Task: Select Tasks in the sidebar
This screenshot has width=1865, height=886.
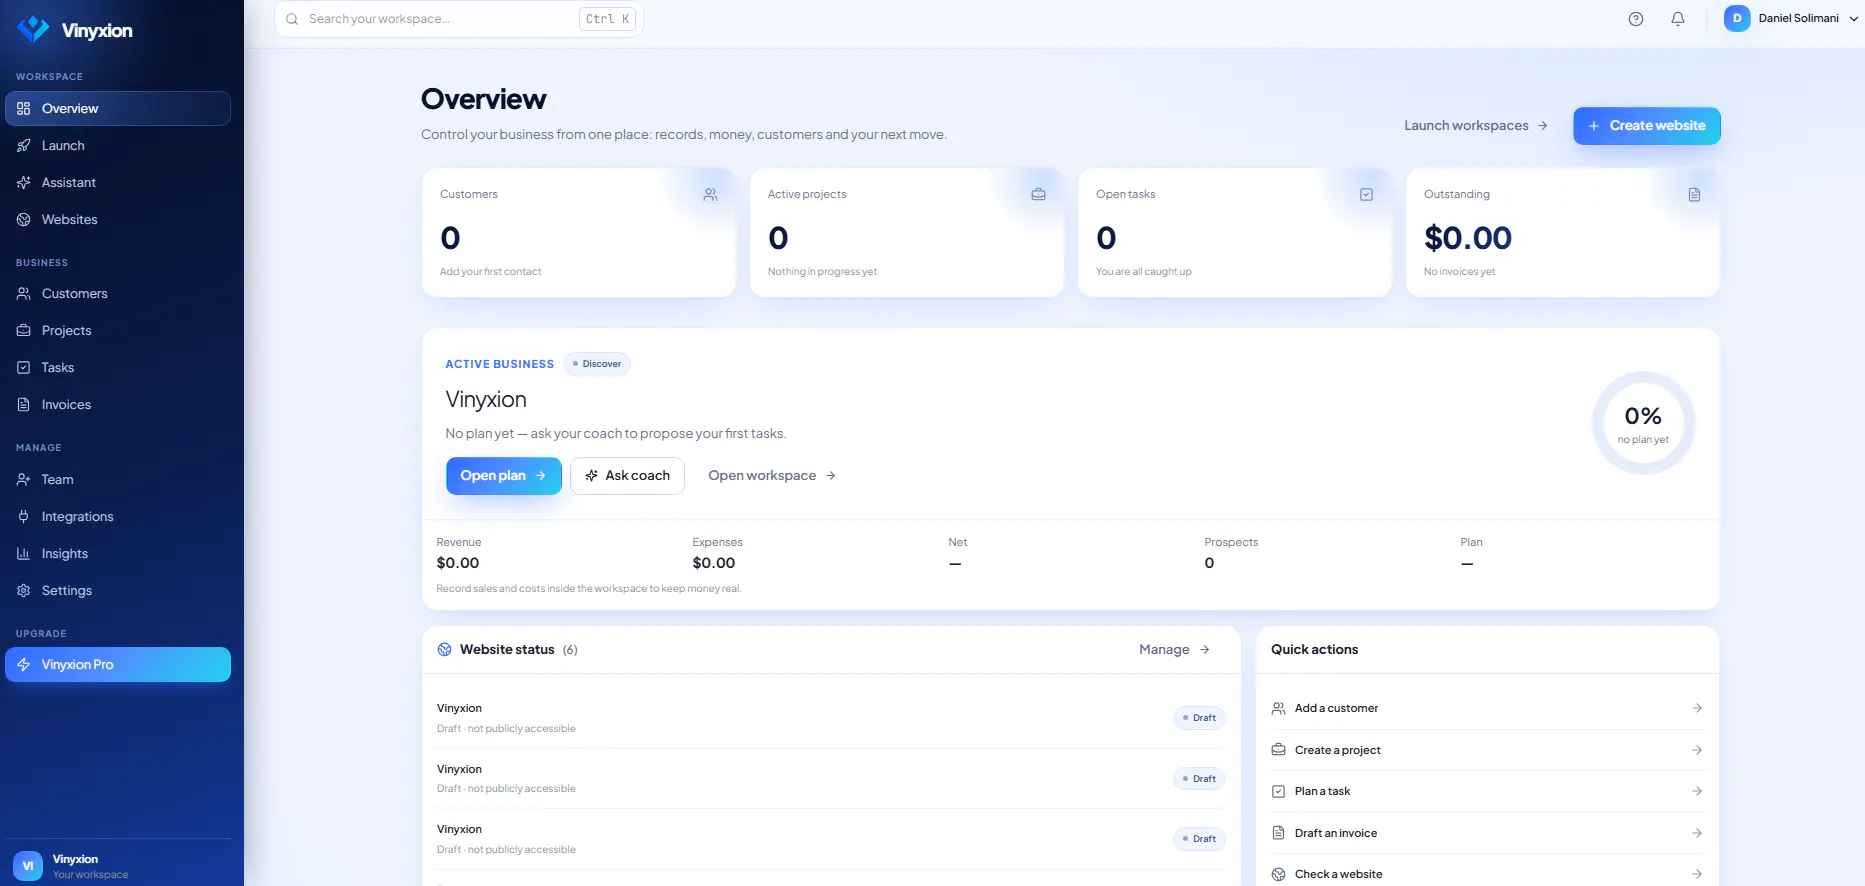Action: (x=118, y=368)
